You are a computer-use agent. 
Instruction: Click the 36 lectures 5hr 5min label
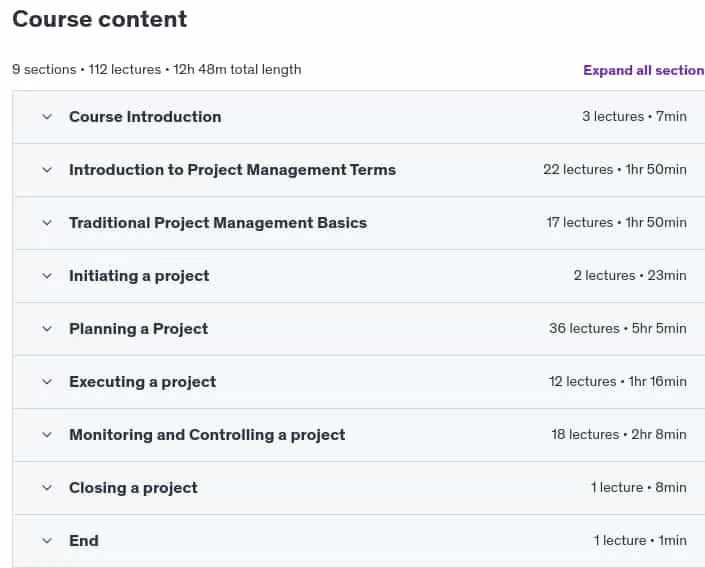tap(618, 328)
